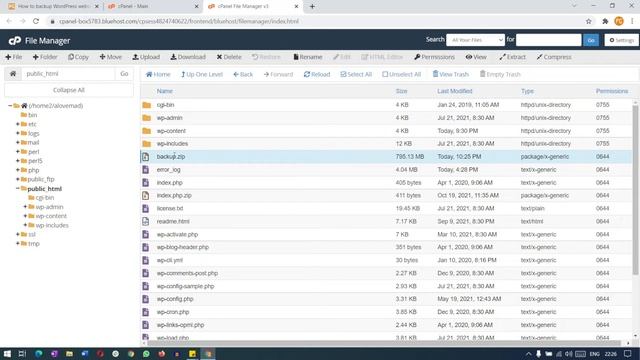Image resolution: width=640 pixels, height=360 pixels.
Task: Select the tmp folder in tree
Action: click(x=33, y=244)
